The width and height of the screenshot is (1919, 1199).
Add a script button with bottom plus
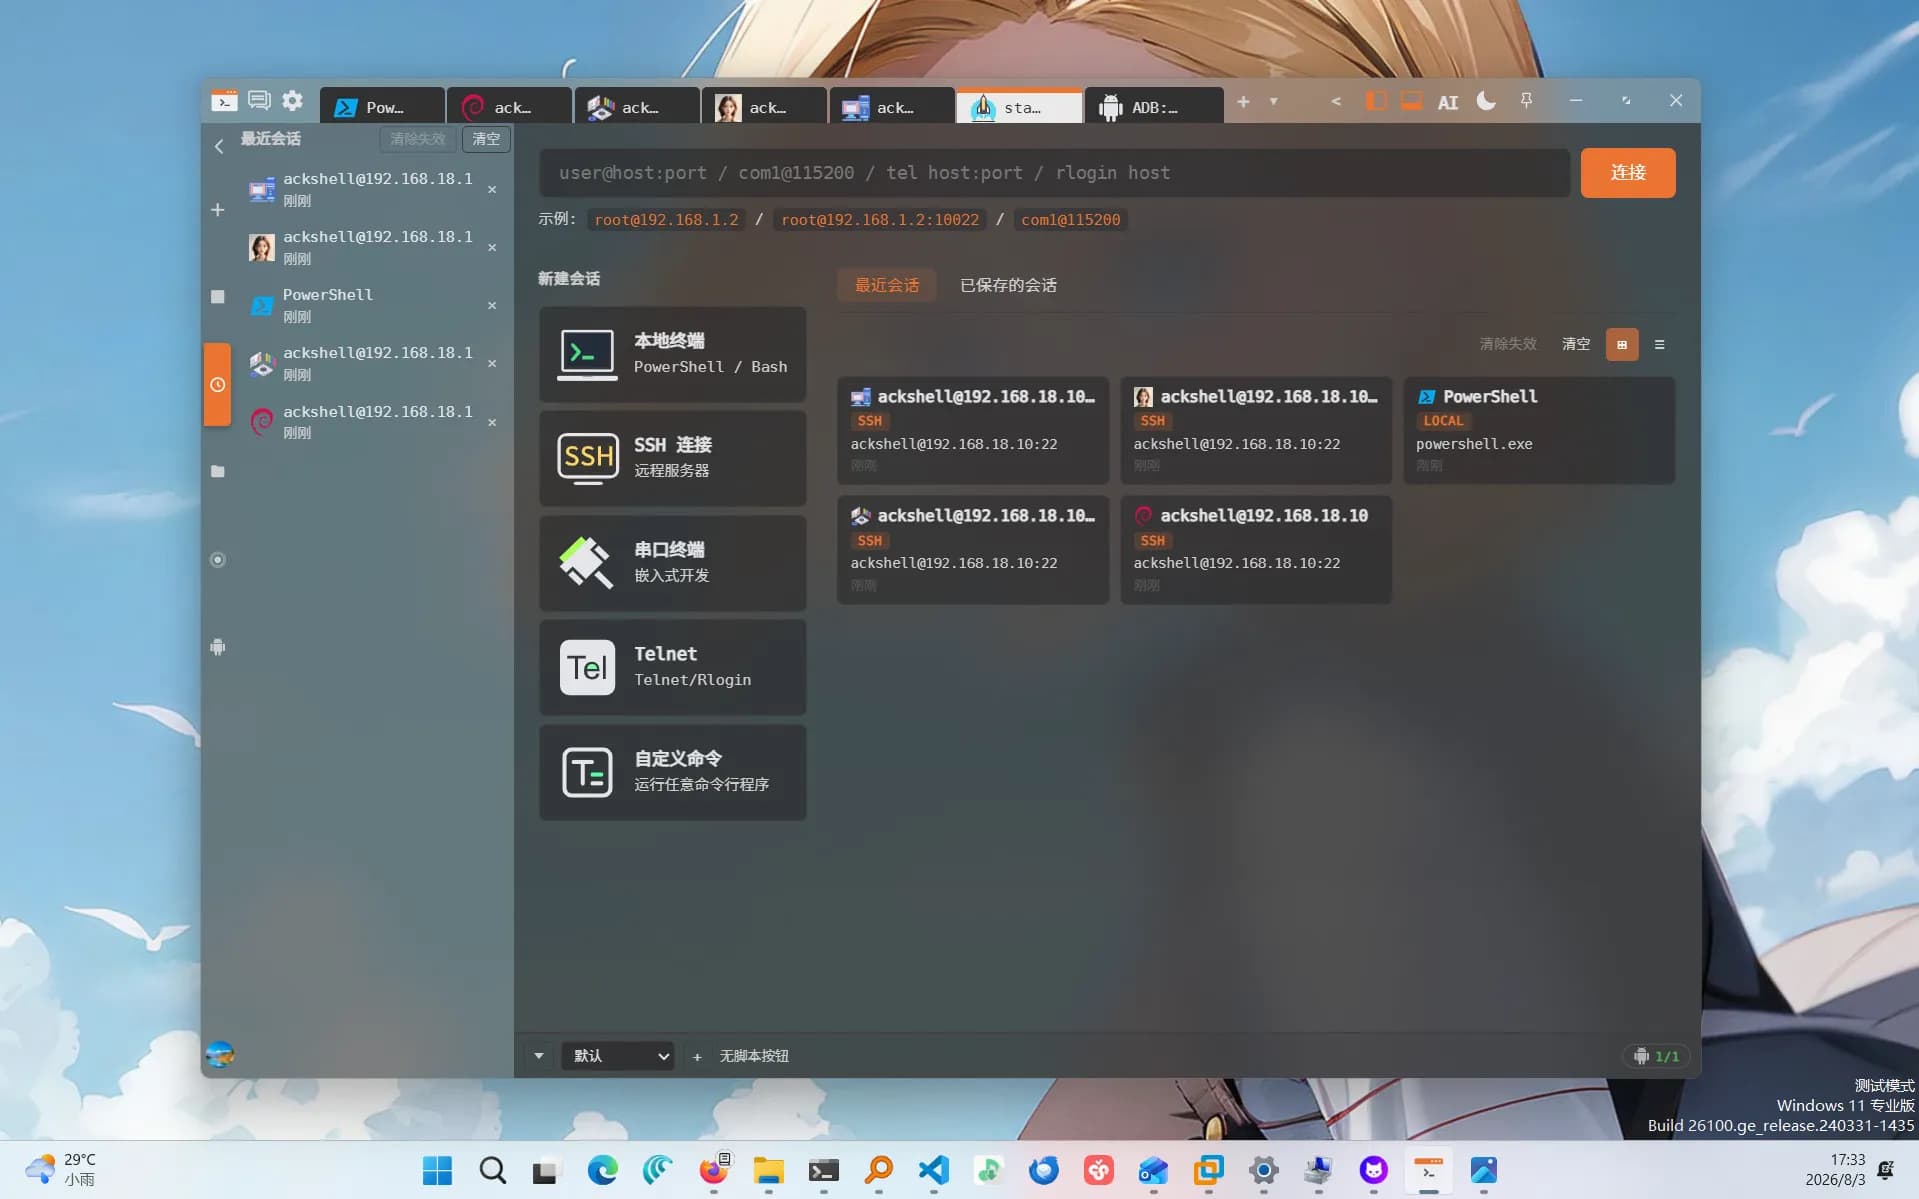click(697, 1057)
